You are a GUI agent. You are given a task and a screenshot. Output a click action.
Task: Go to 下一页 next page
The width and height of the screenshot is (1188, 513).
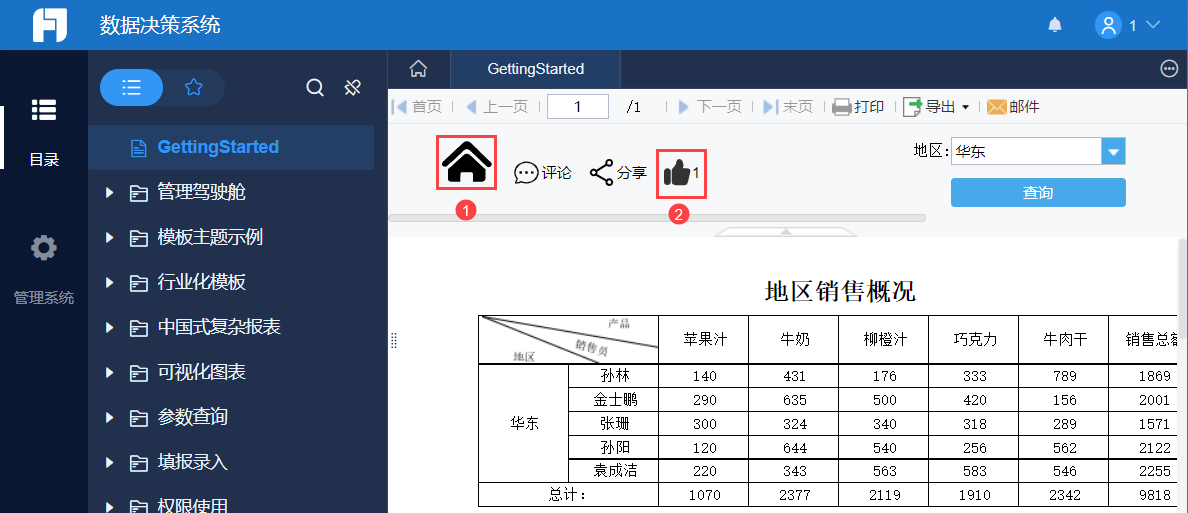tap(710, 107)
